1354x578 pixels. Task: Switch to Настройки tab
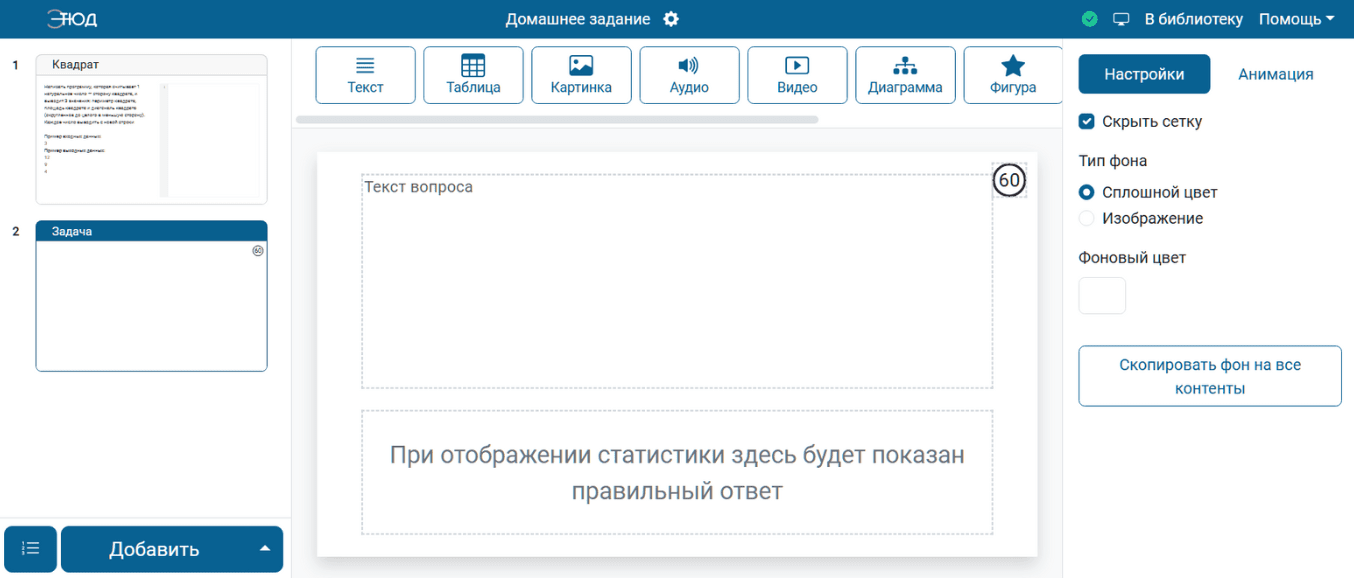(1144, 74)
